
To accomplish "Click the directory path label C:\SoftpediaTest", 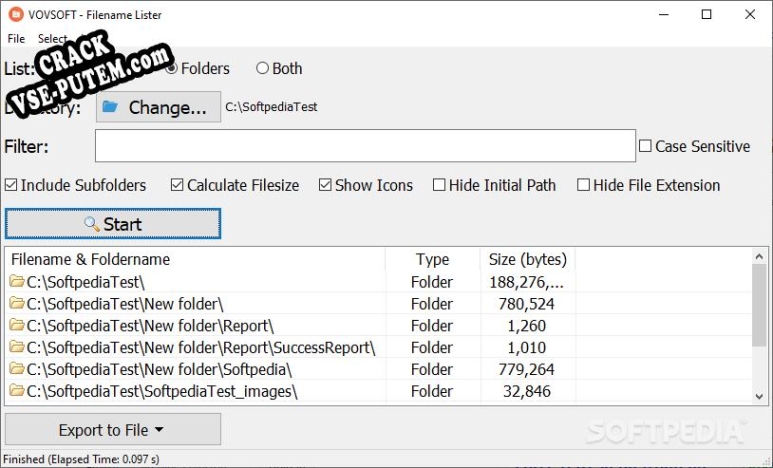I will [271, 107].
